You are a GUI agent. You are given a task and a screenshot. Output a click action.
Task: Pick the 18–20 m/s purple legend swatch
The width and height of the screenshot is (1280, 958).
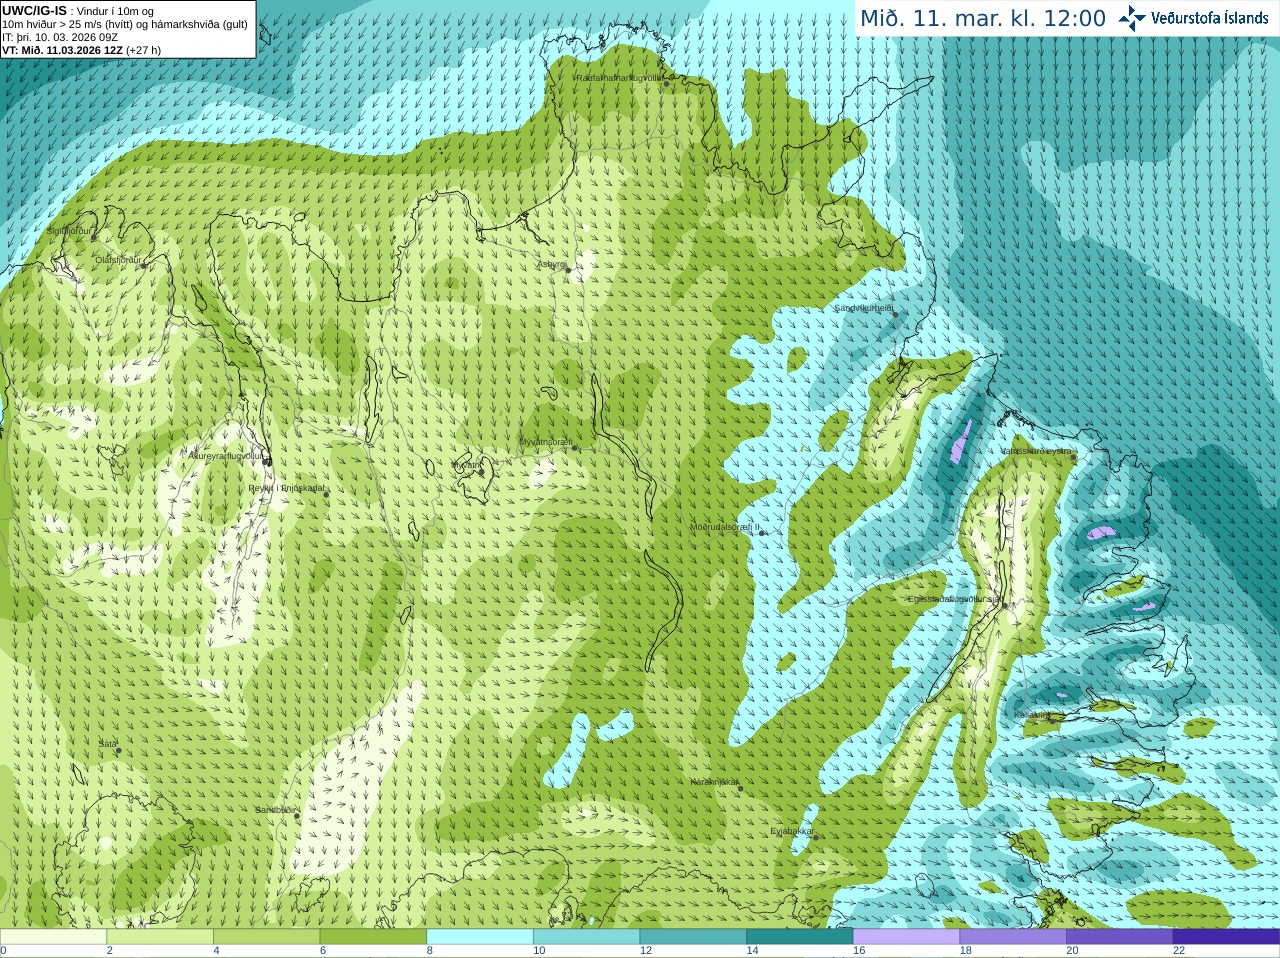click(x=1013, y=937)
